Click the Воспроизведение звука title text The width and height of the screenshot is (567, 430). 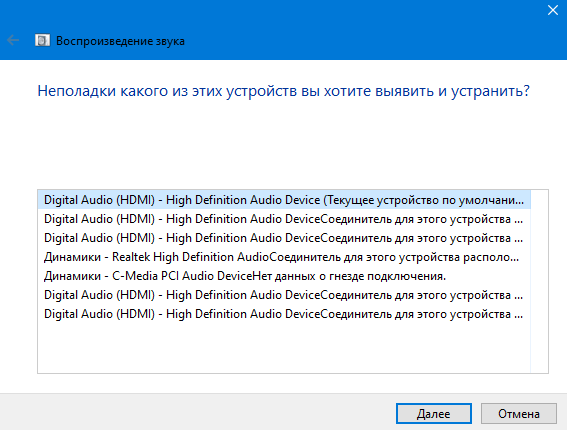(120, 41)
